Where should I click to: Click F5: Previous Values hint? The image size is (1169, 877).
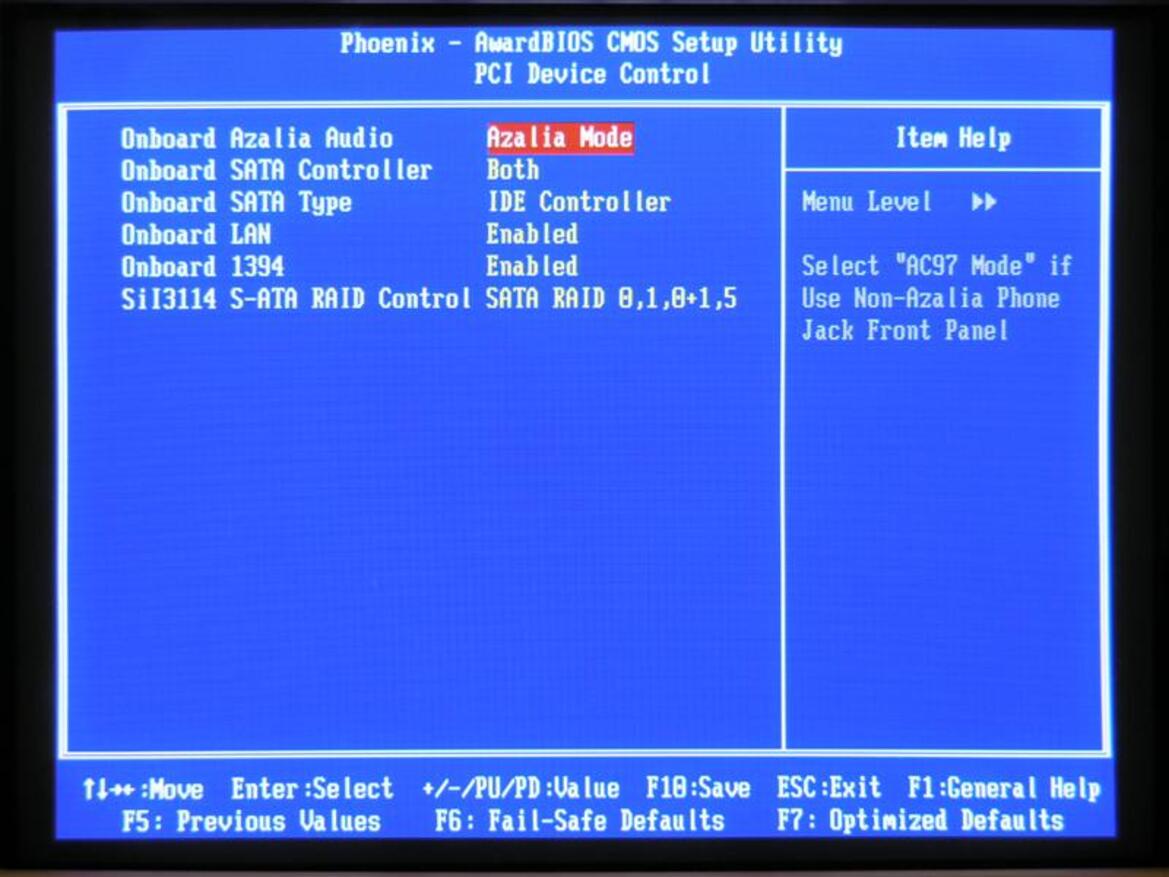coord(251,822)
